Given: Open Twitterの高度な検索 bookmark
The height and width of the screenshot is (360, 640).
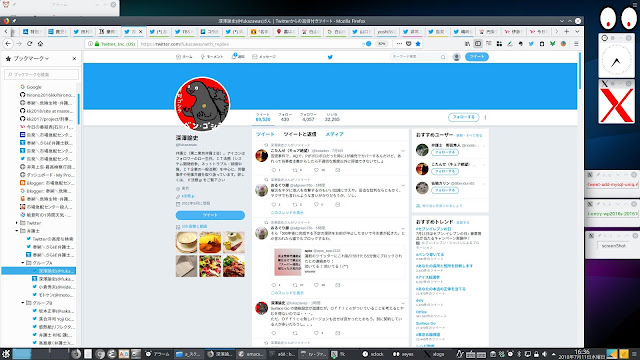Looking at the screenshot, I should (x=50, y=239).
